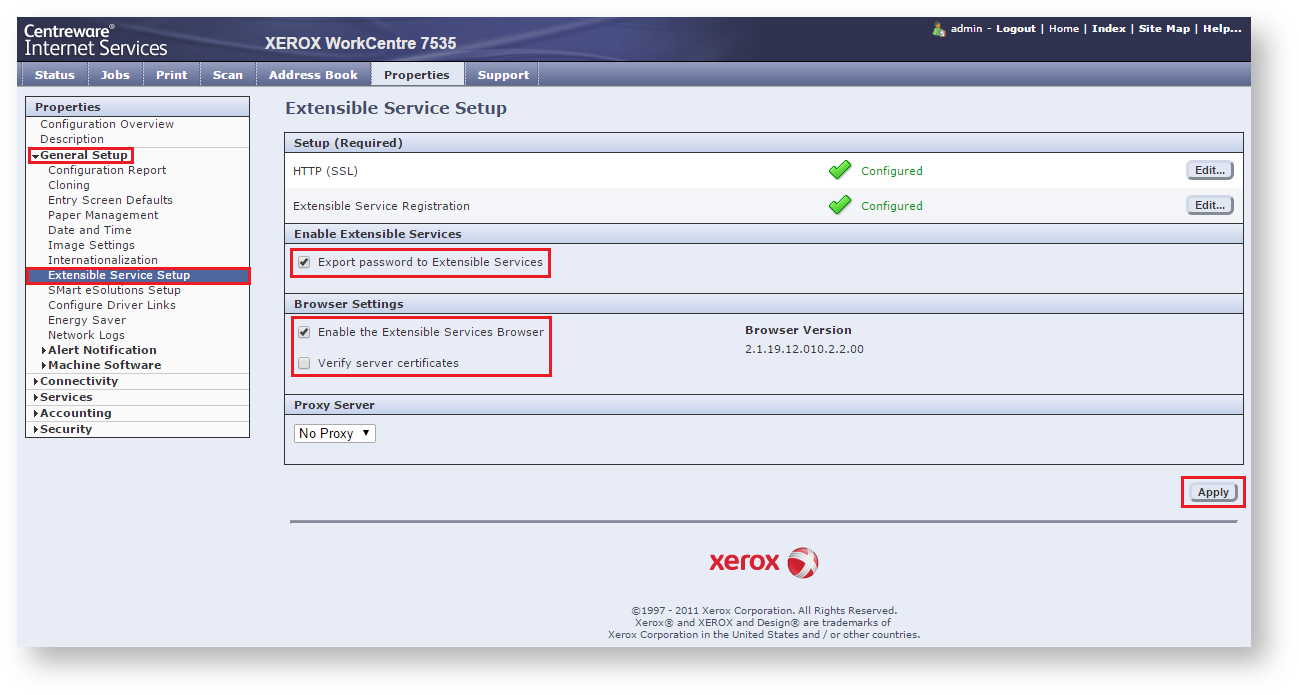The height and width of the screenshot is (695, 1299).
Task: Click the admin user icon
Action: click(x=938, y=29)
